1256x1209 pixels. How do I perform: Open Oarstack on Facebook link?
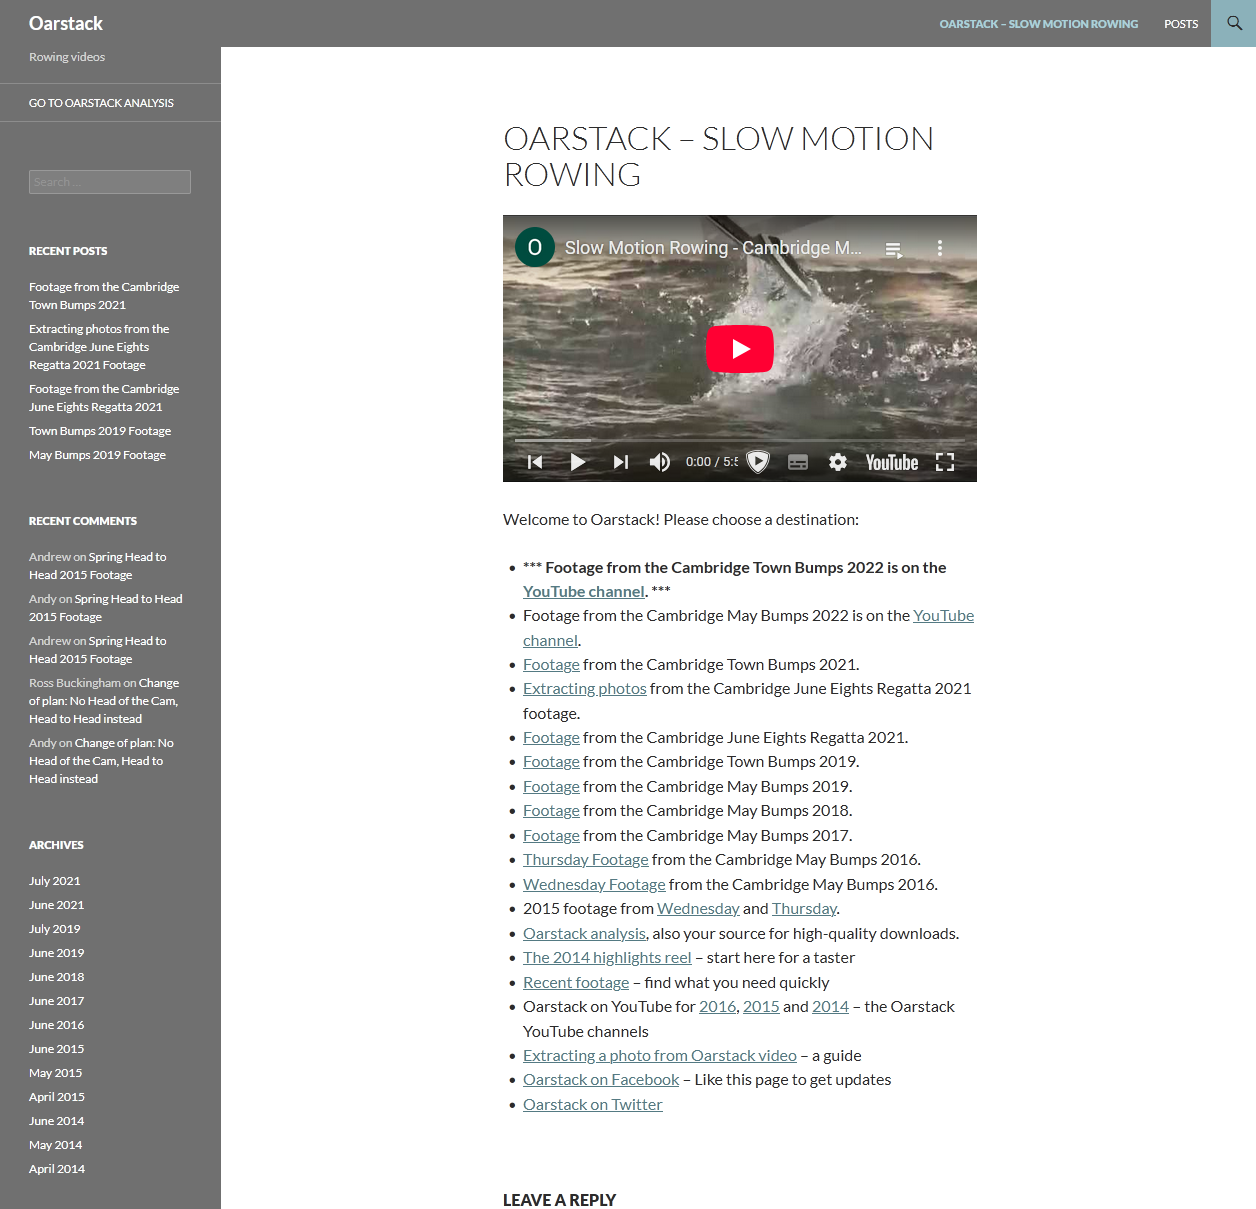pyautogui.click(x=601, y=1080)
